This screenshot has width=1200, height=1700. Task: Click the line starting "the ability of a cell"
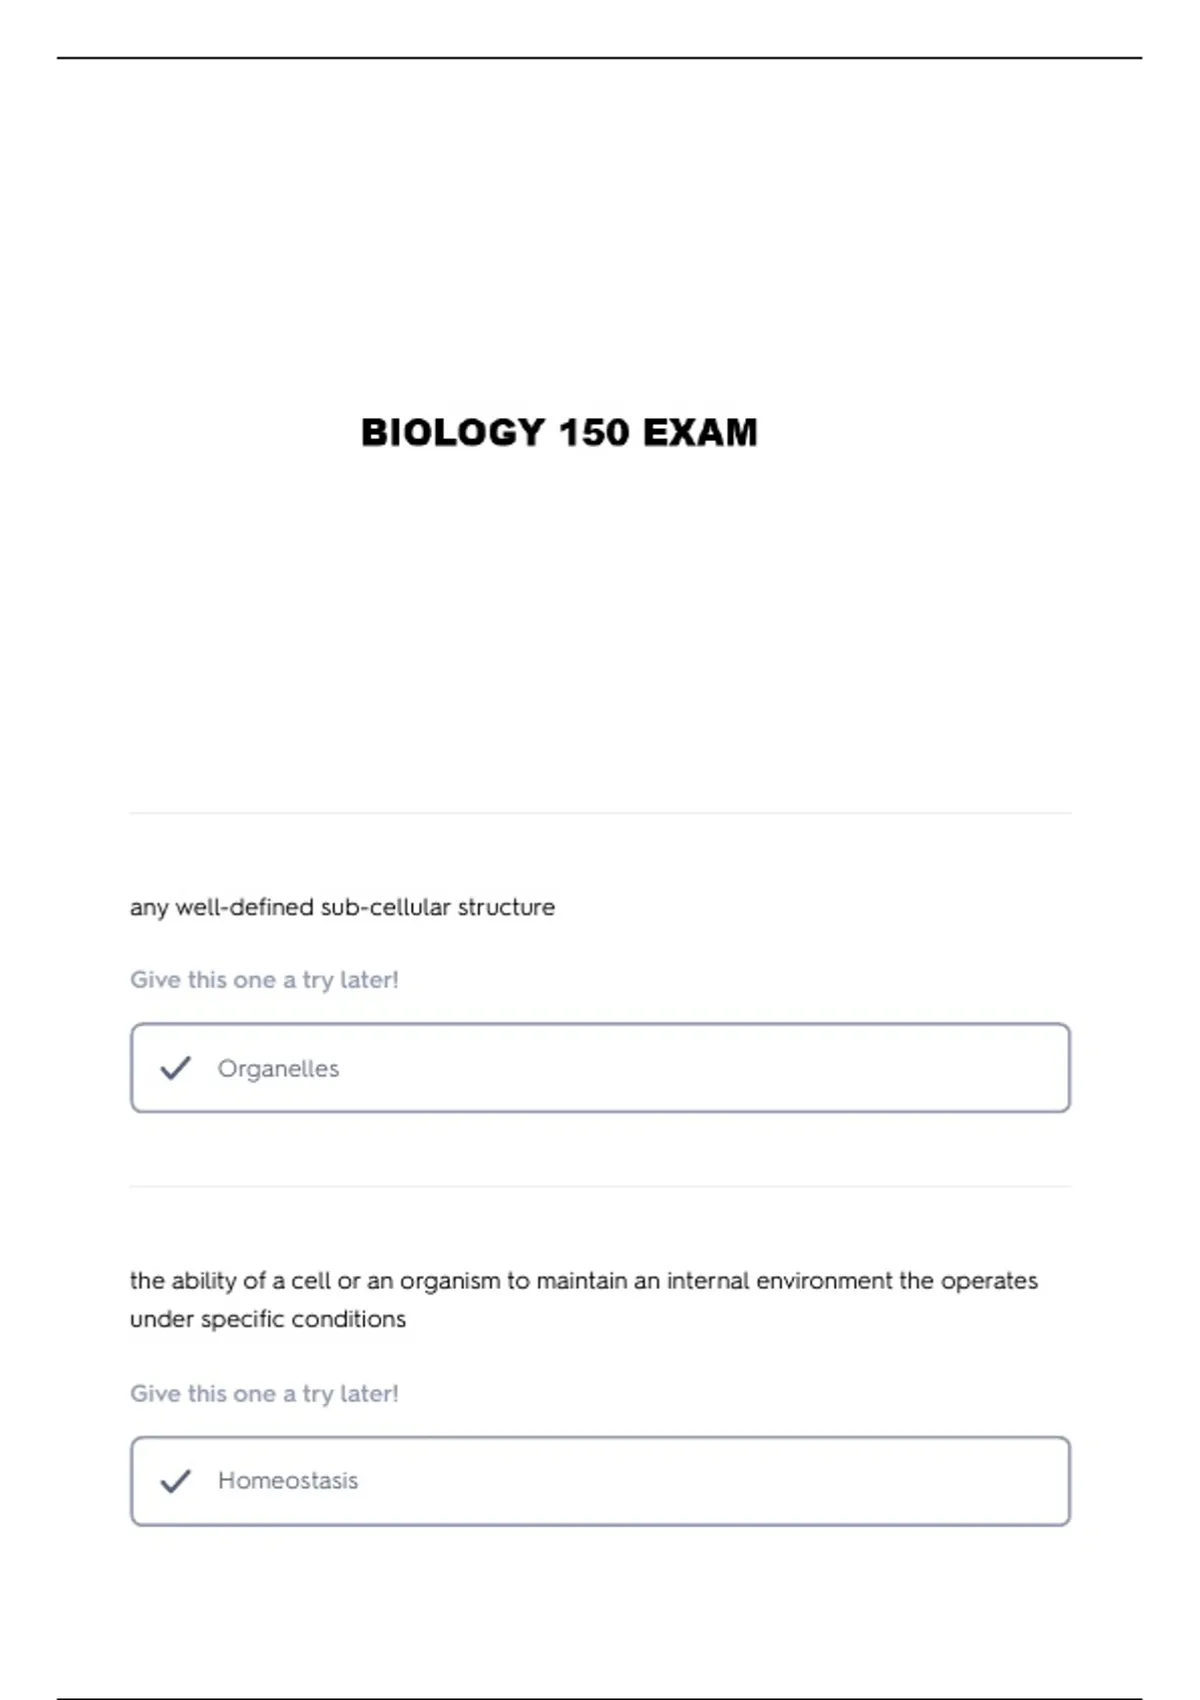click(584, 1281)
